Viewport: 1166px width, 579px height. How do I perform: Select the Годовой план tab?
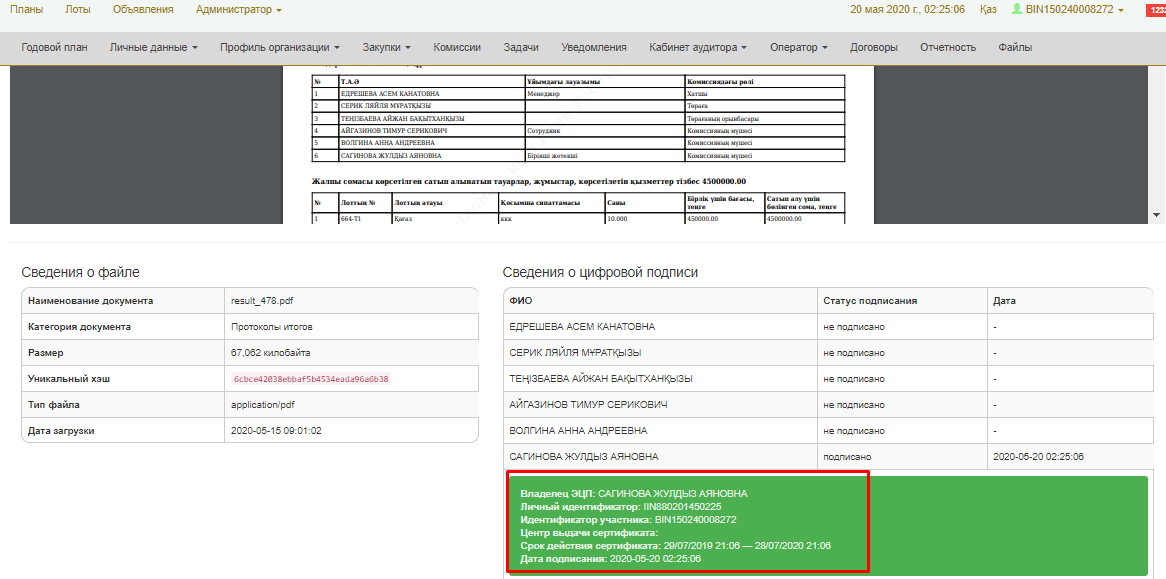(54, 47)
